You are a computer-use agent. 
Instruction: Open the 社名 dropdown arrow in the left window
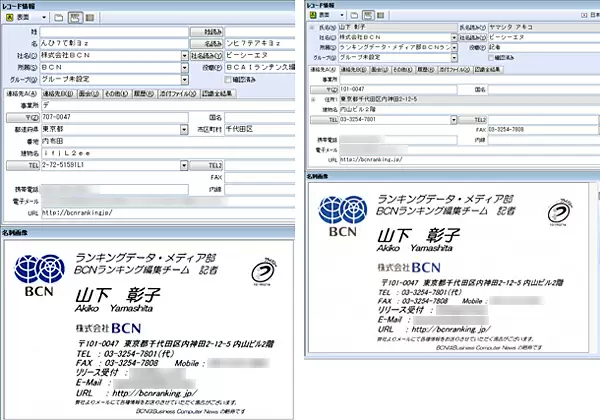184,56
